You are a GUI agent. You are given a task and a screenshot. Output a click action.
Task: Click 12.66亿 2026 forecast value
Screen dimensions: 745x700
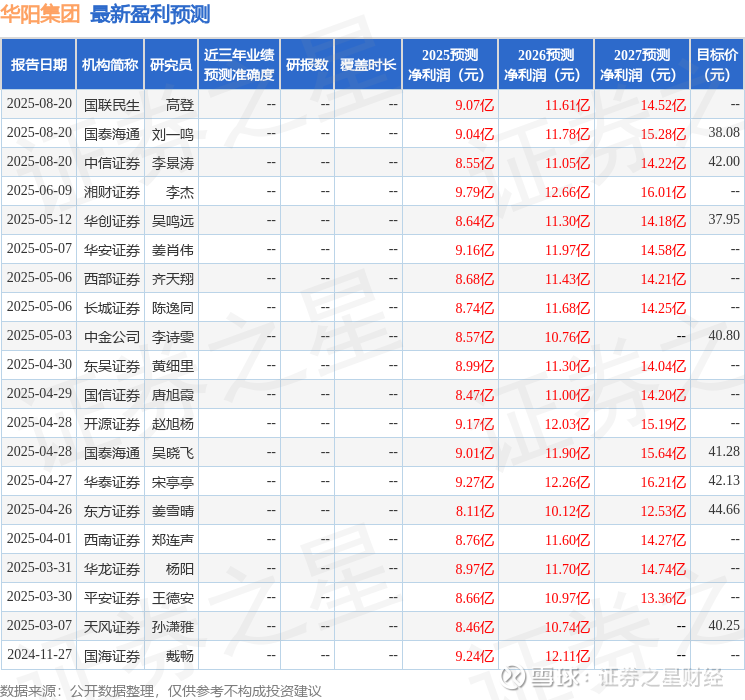click(x=567, y=192)
